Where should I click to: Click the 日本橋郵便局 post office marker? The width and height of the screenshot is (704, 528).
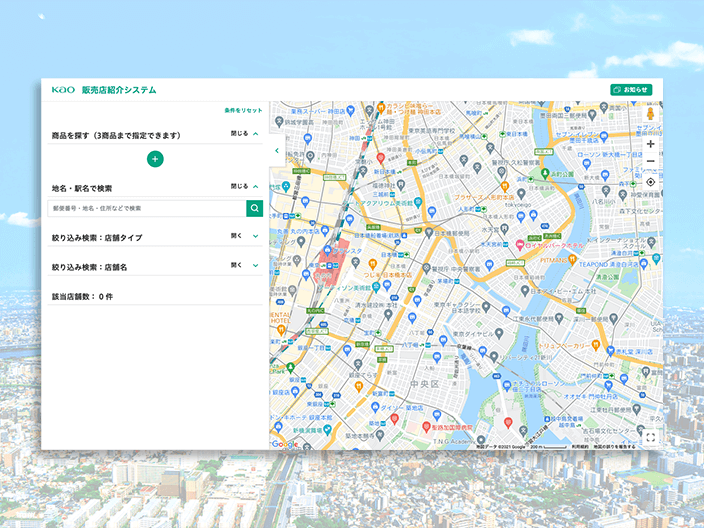(429, 233)
